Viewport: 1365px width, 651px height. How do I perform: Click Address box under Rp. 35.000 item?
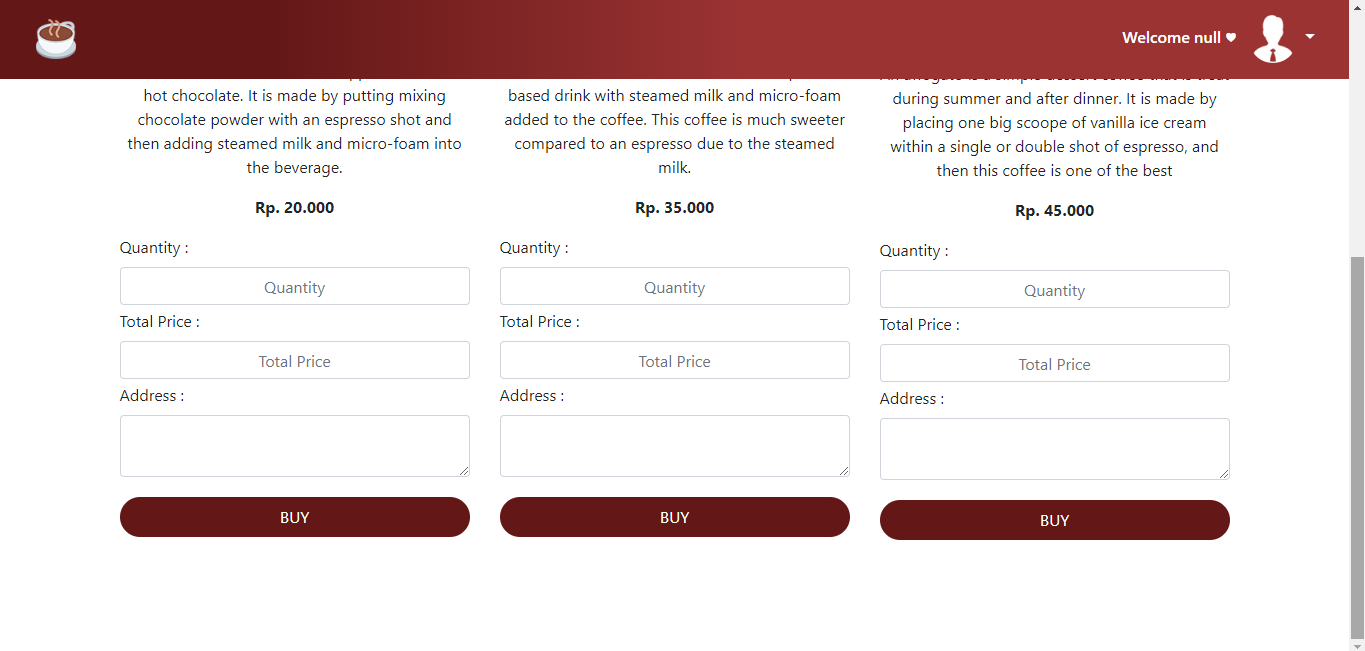(x=675, y=446)
